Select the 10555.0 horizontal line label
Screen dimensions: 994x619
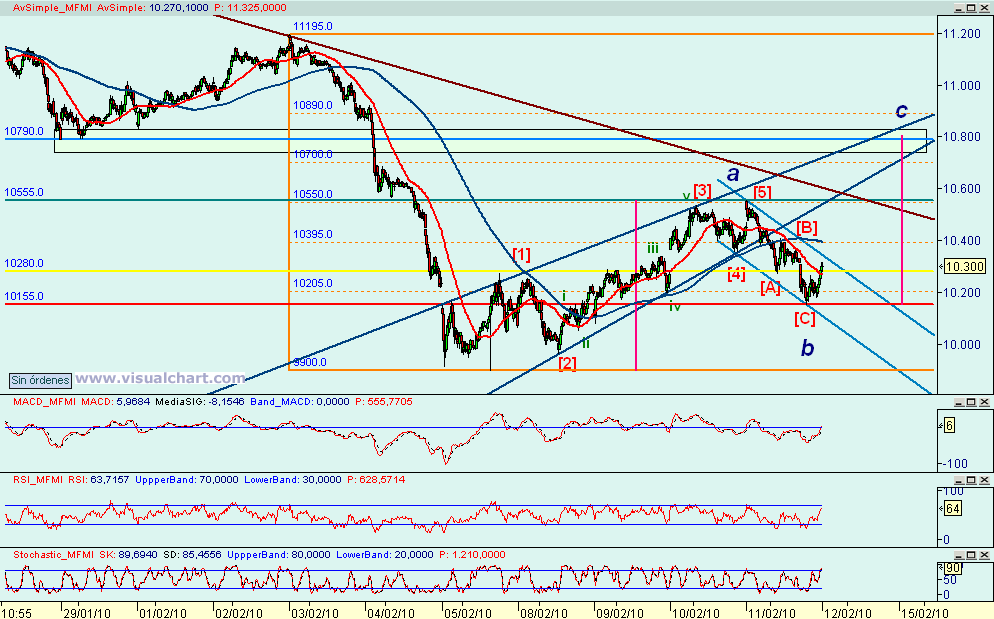pos(24,193)
